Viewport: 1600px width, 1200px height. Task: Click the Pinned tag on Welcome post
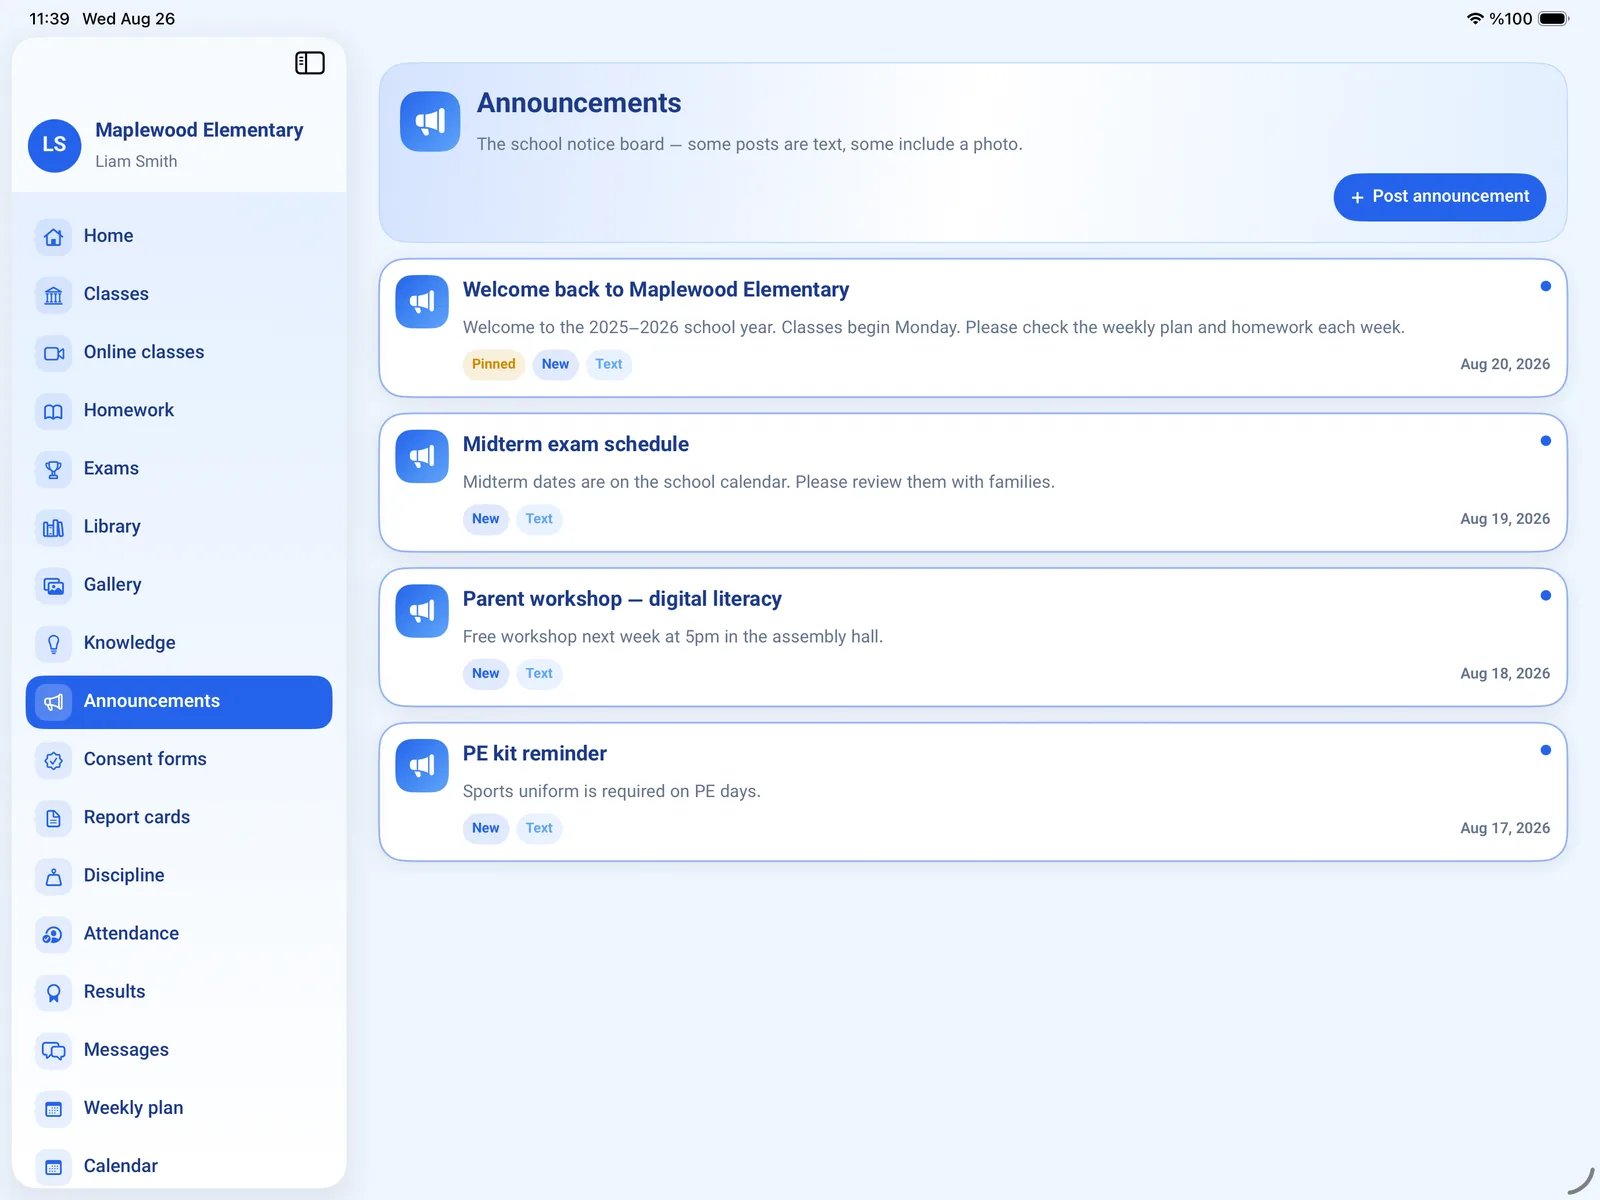[x=494, y=364]
